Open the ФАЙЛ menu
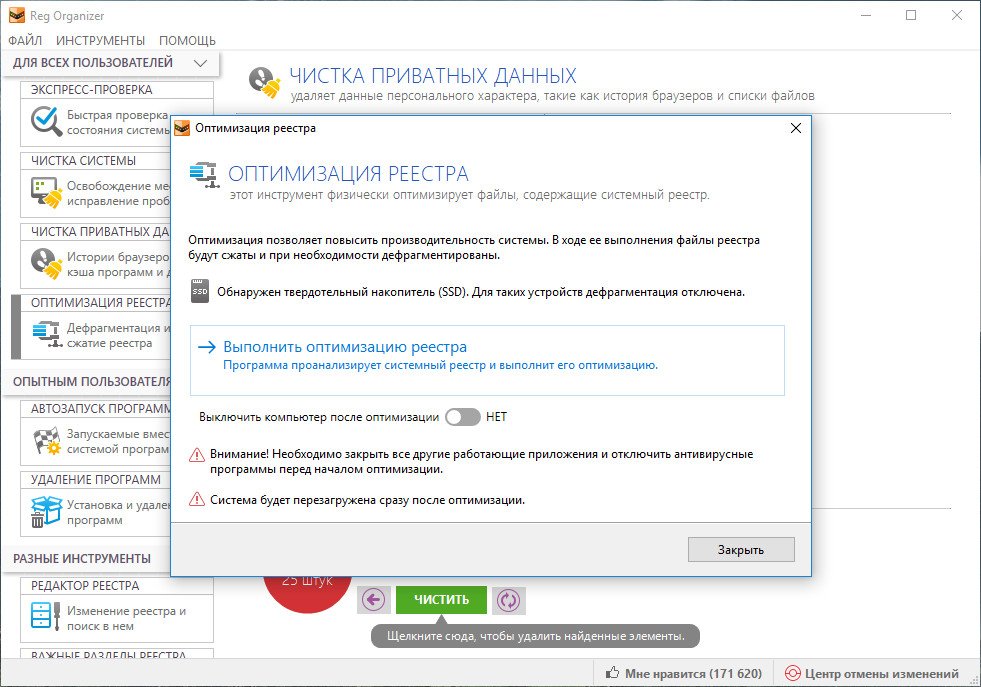Viewport: 981px width, 687px height. tap(25, 40)
